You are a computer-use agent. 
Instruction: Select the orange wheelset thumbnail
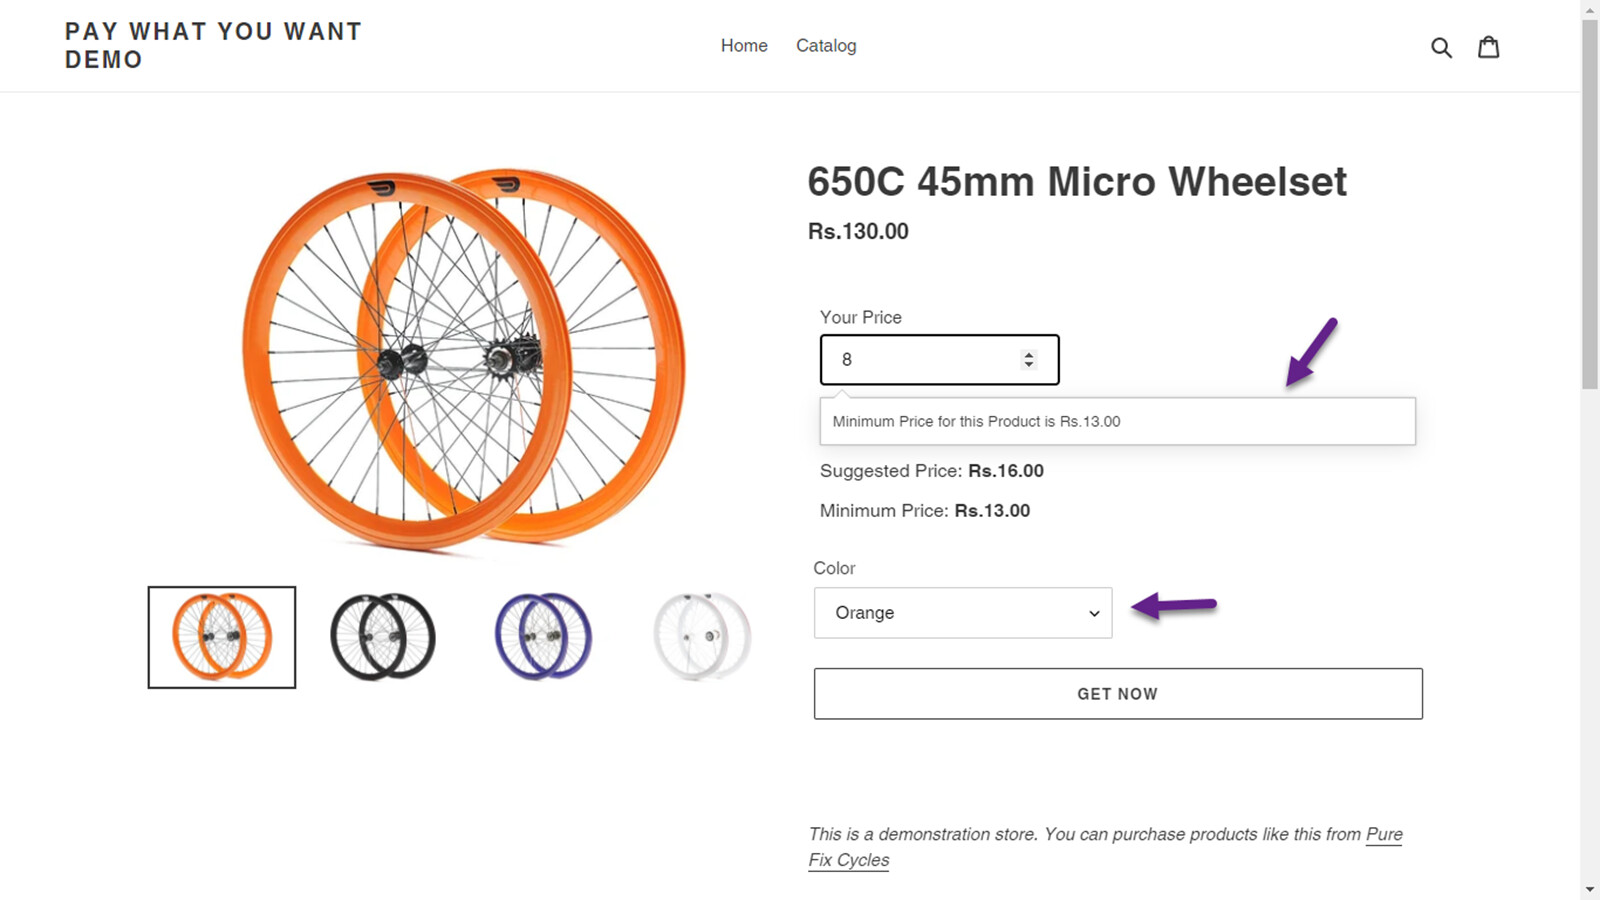(x=222, y=637)
